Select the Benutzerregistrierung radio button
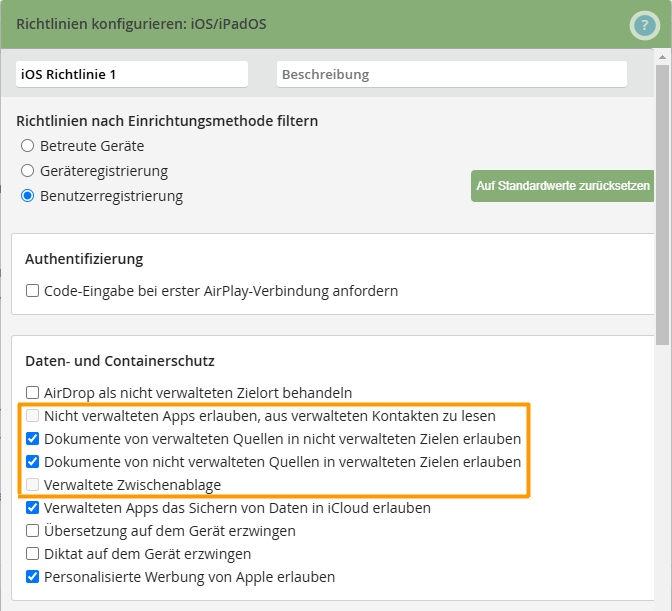 (27, 196)
